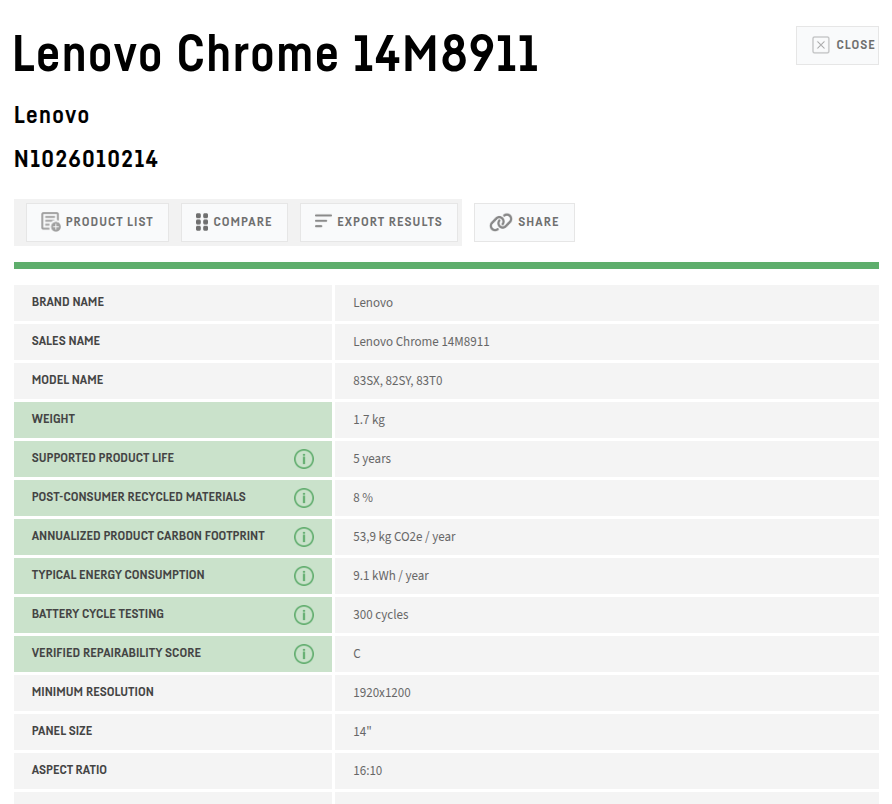Image resolution: width=892 pixels, height=804 pixels.
Task: Export results using the toolbar button
Action: click(378, 222)
